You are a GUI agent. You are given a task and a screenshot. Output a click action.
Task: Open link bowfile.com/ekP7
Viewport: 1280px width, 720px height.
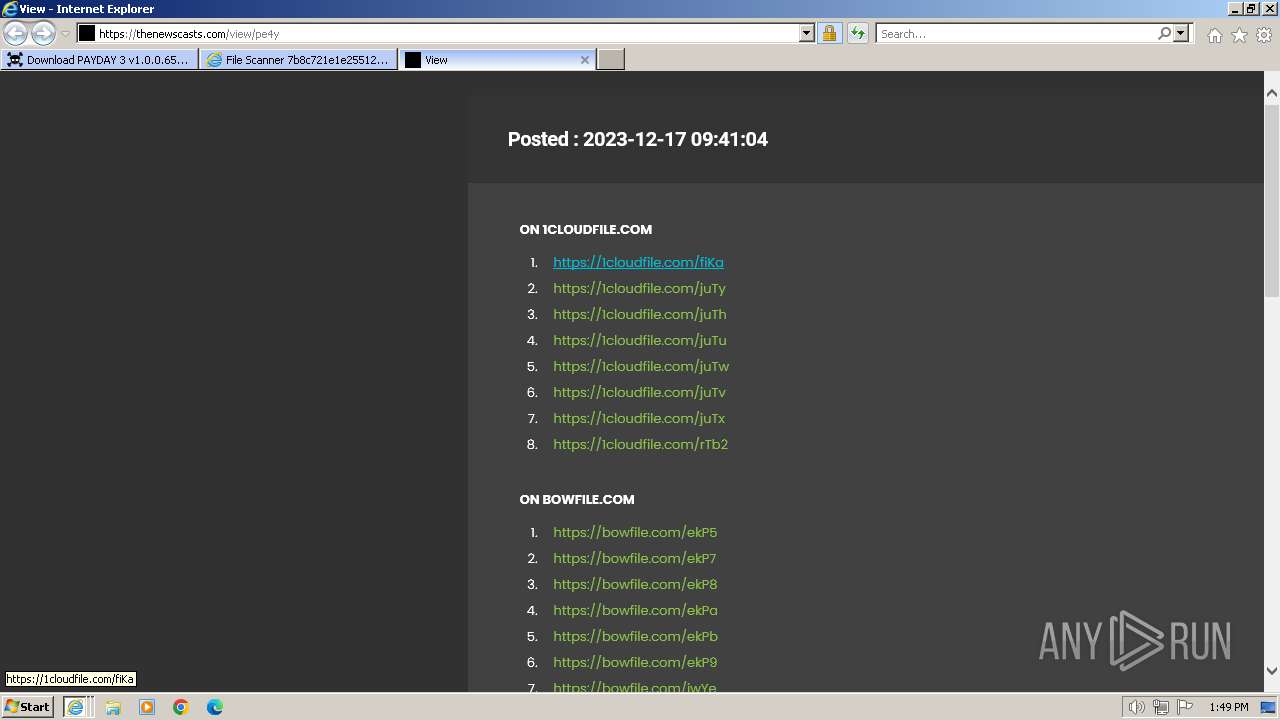pos(635,558)
